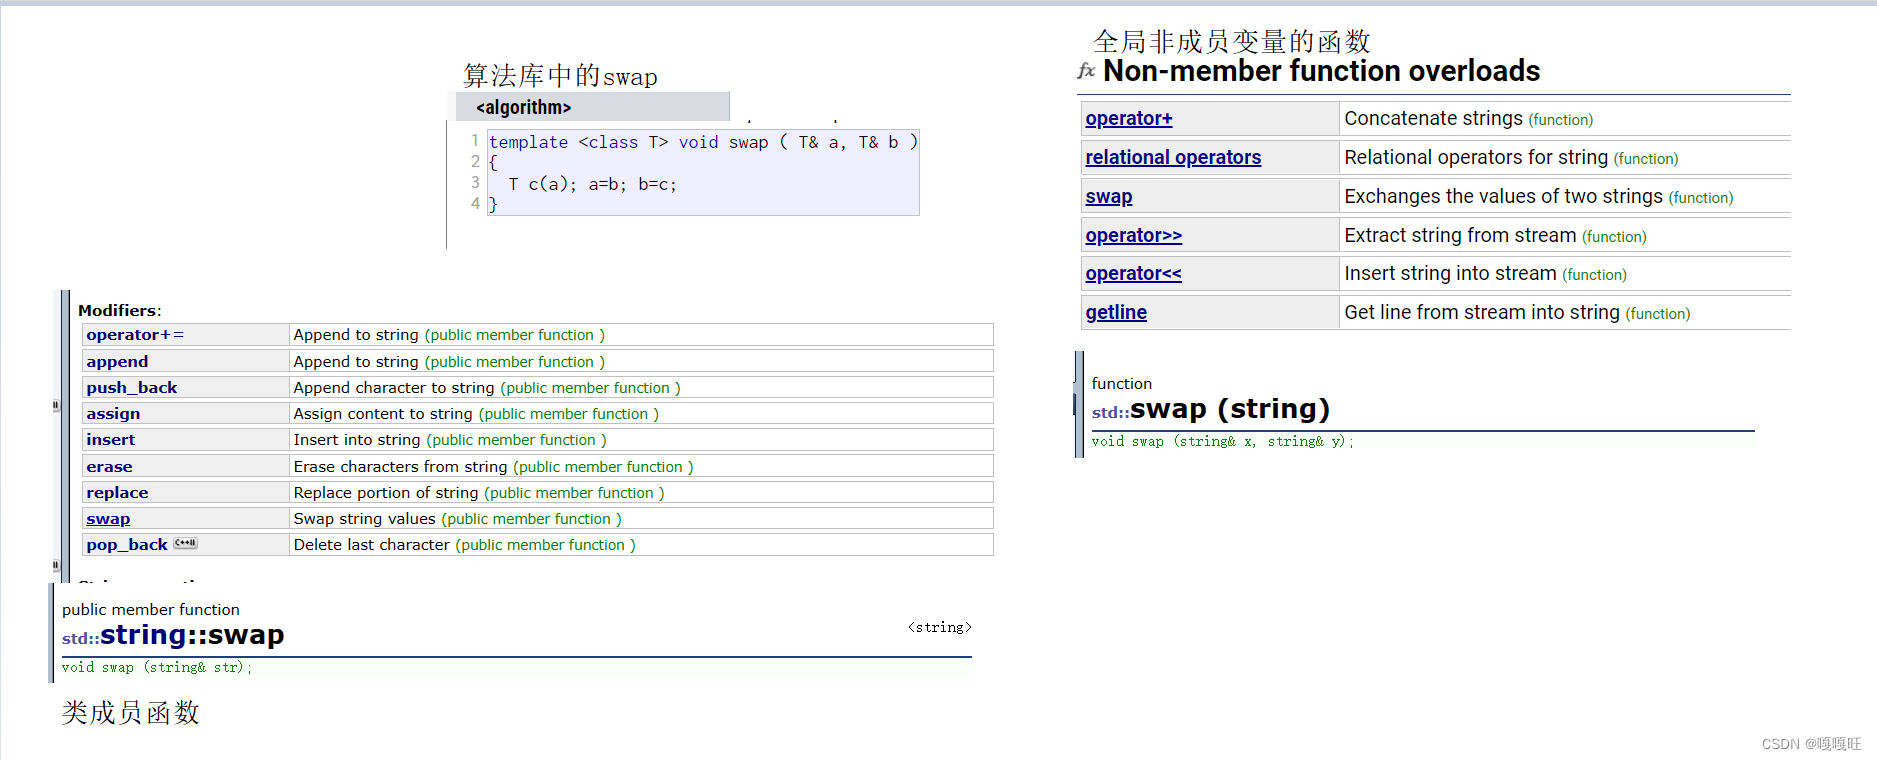Click the insert modifier entry
Screen dimensions: 1877x760
click(110, 440)
